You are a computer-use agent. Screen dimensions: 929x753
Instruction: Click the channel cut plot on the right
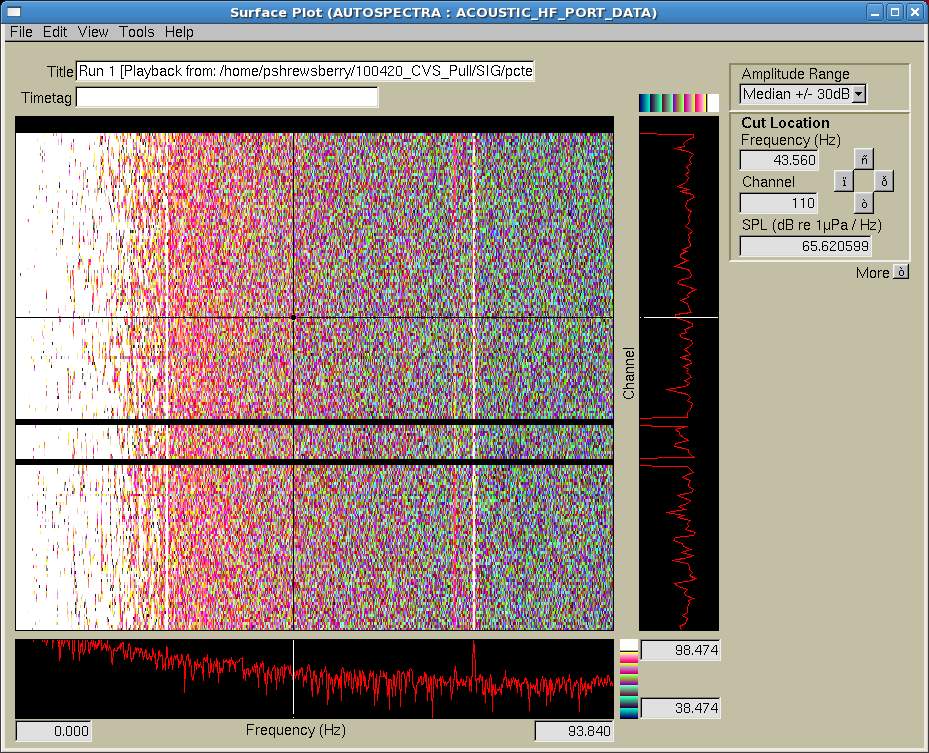(678, 373)
